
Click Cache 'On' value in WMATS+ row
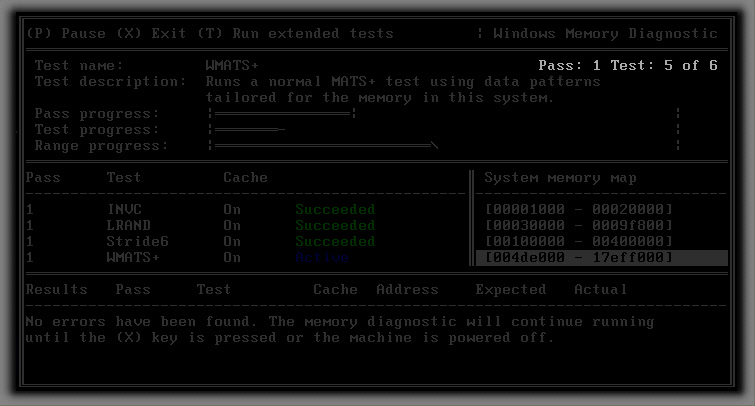(x=232, y=257)
